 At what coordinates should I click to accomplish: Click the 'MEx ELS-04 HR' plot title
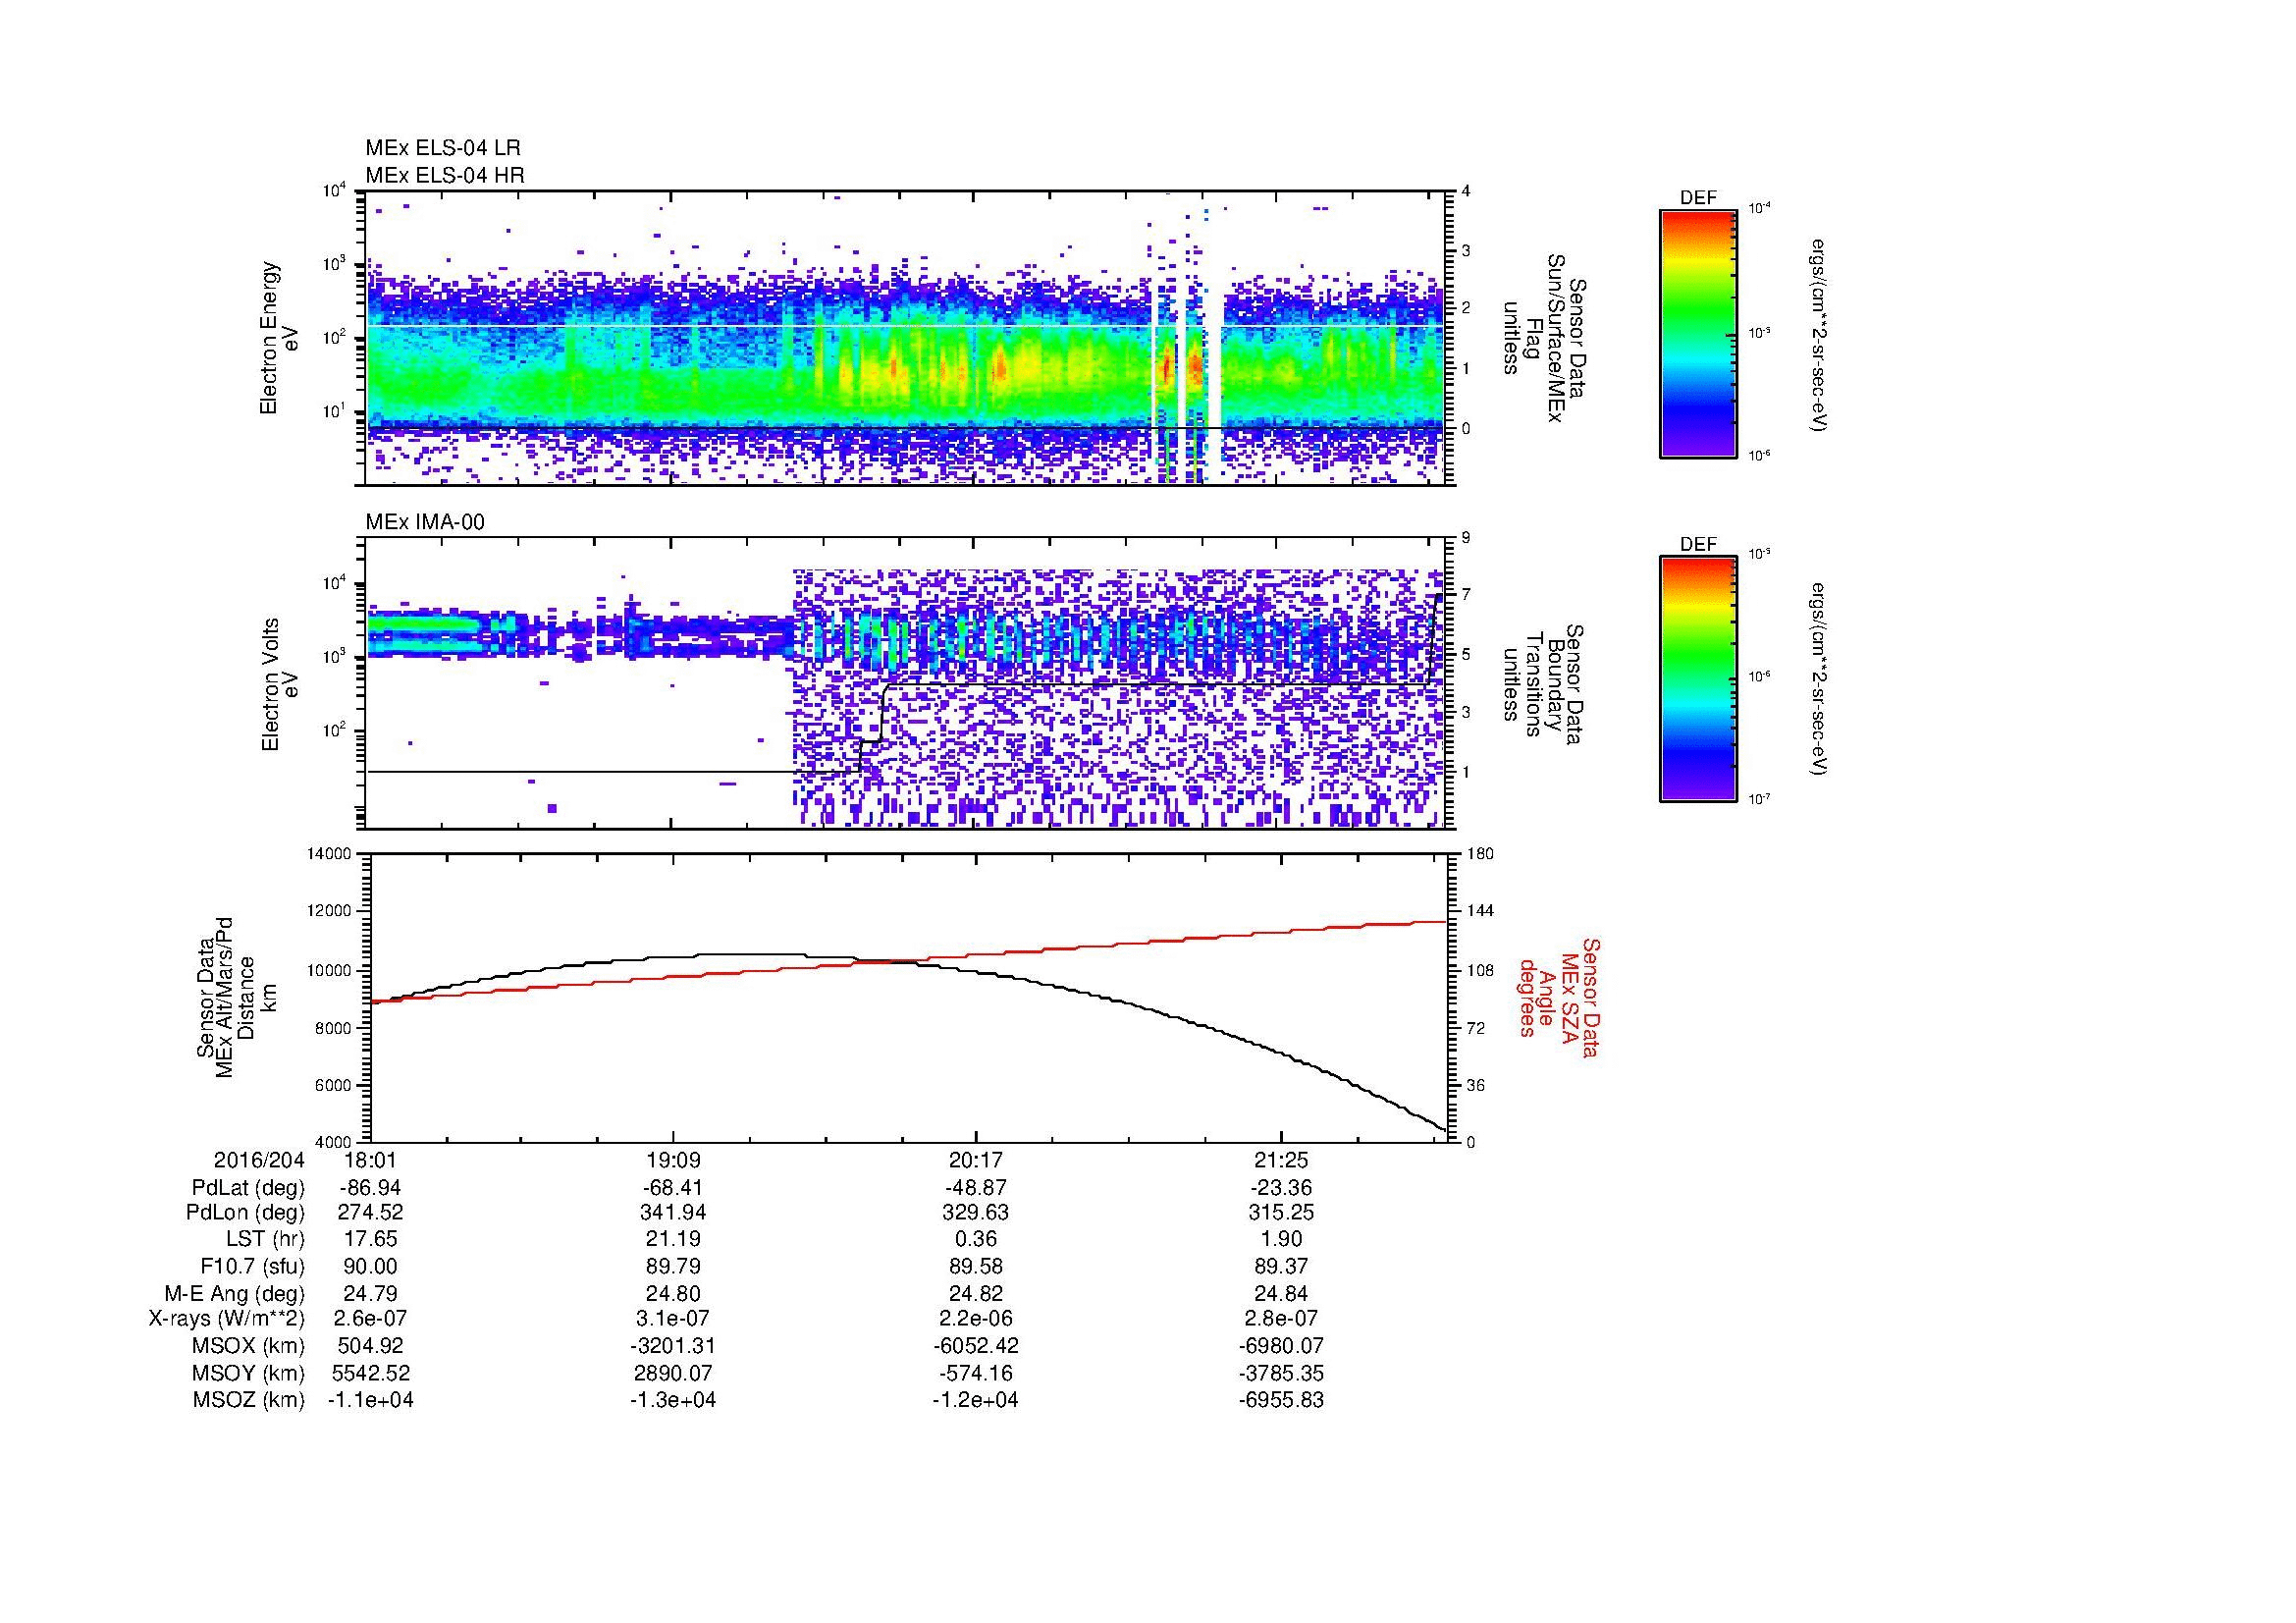click(x=445, y=175)
